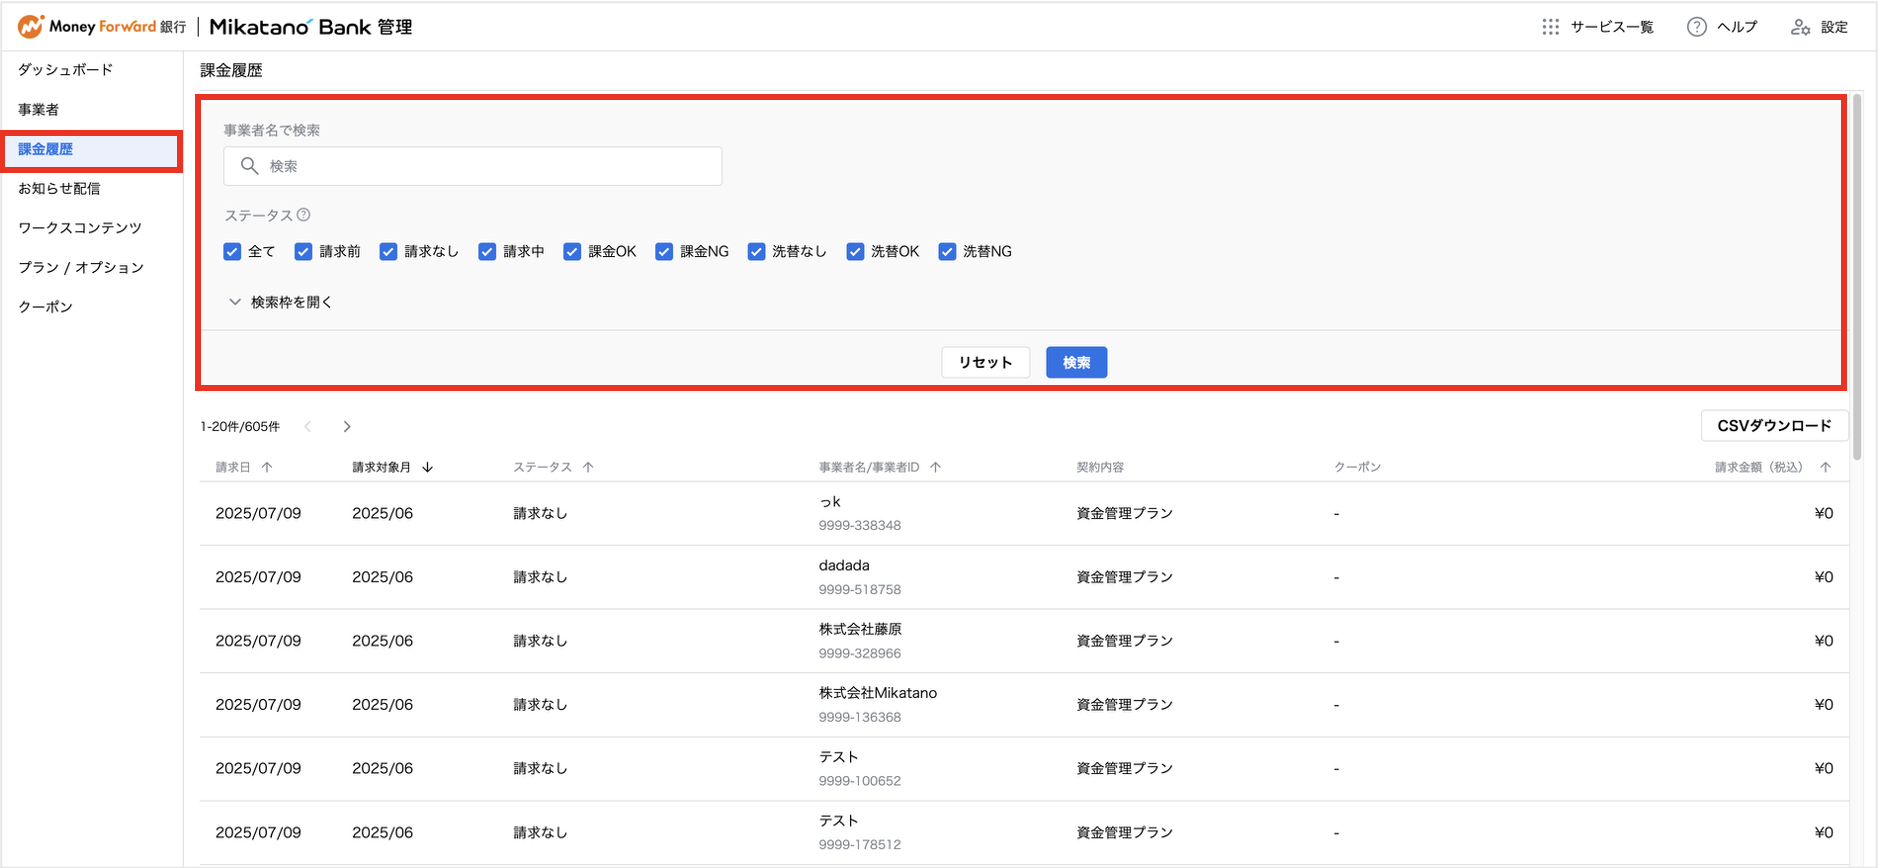Open the 設定 user gear icon

click(1800, 27)
